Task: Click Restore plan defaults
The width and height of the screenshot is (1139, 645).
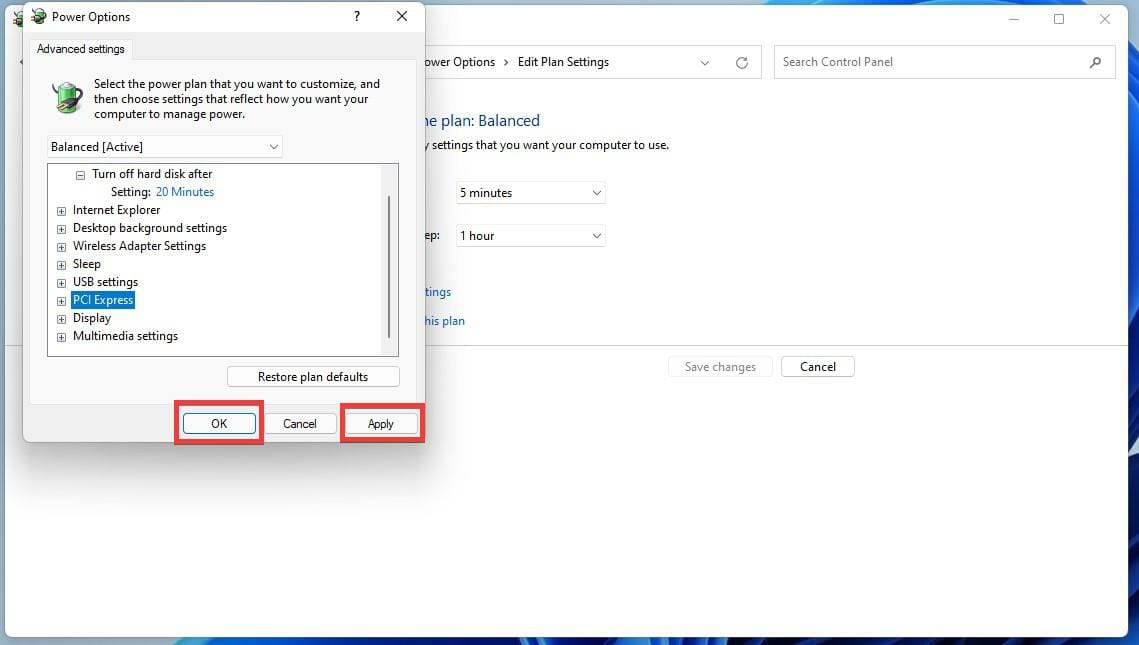Action: (312, 376)
